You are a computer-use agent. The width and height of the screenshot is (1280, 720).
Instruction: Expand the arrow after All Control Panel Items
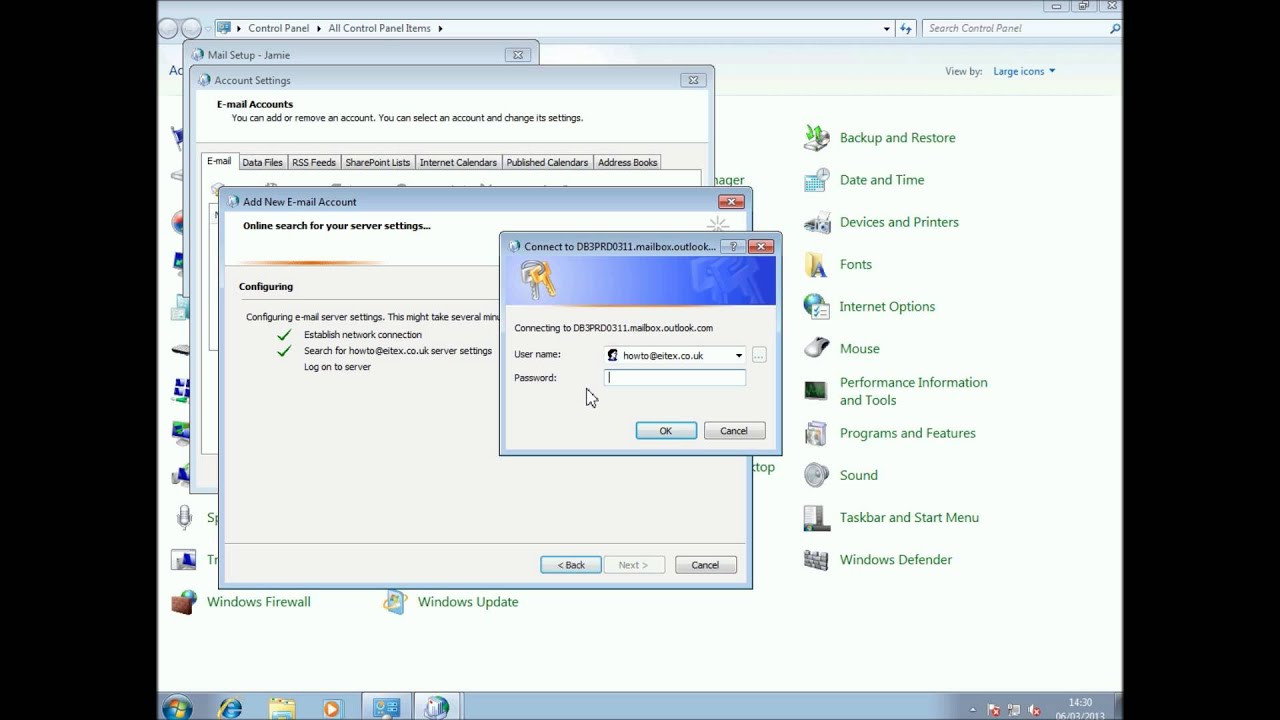click(x=440, y=28)
